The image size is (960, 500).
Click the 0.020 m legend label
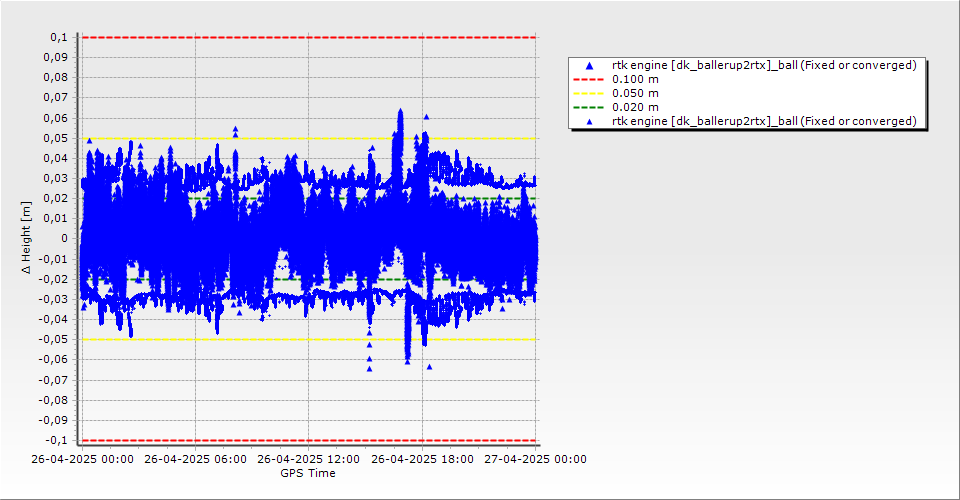(635, 107)
